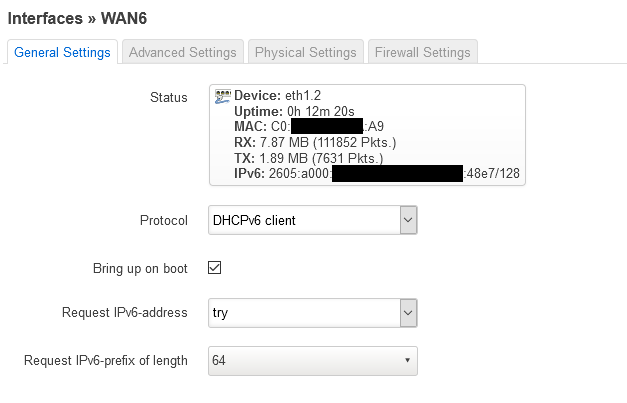
Task: Click the IPv6 address line in Status
Action: 377,174
